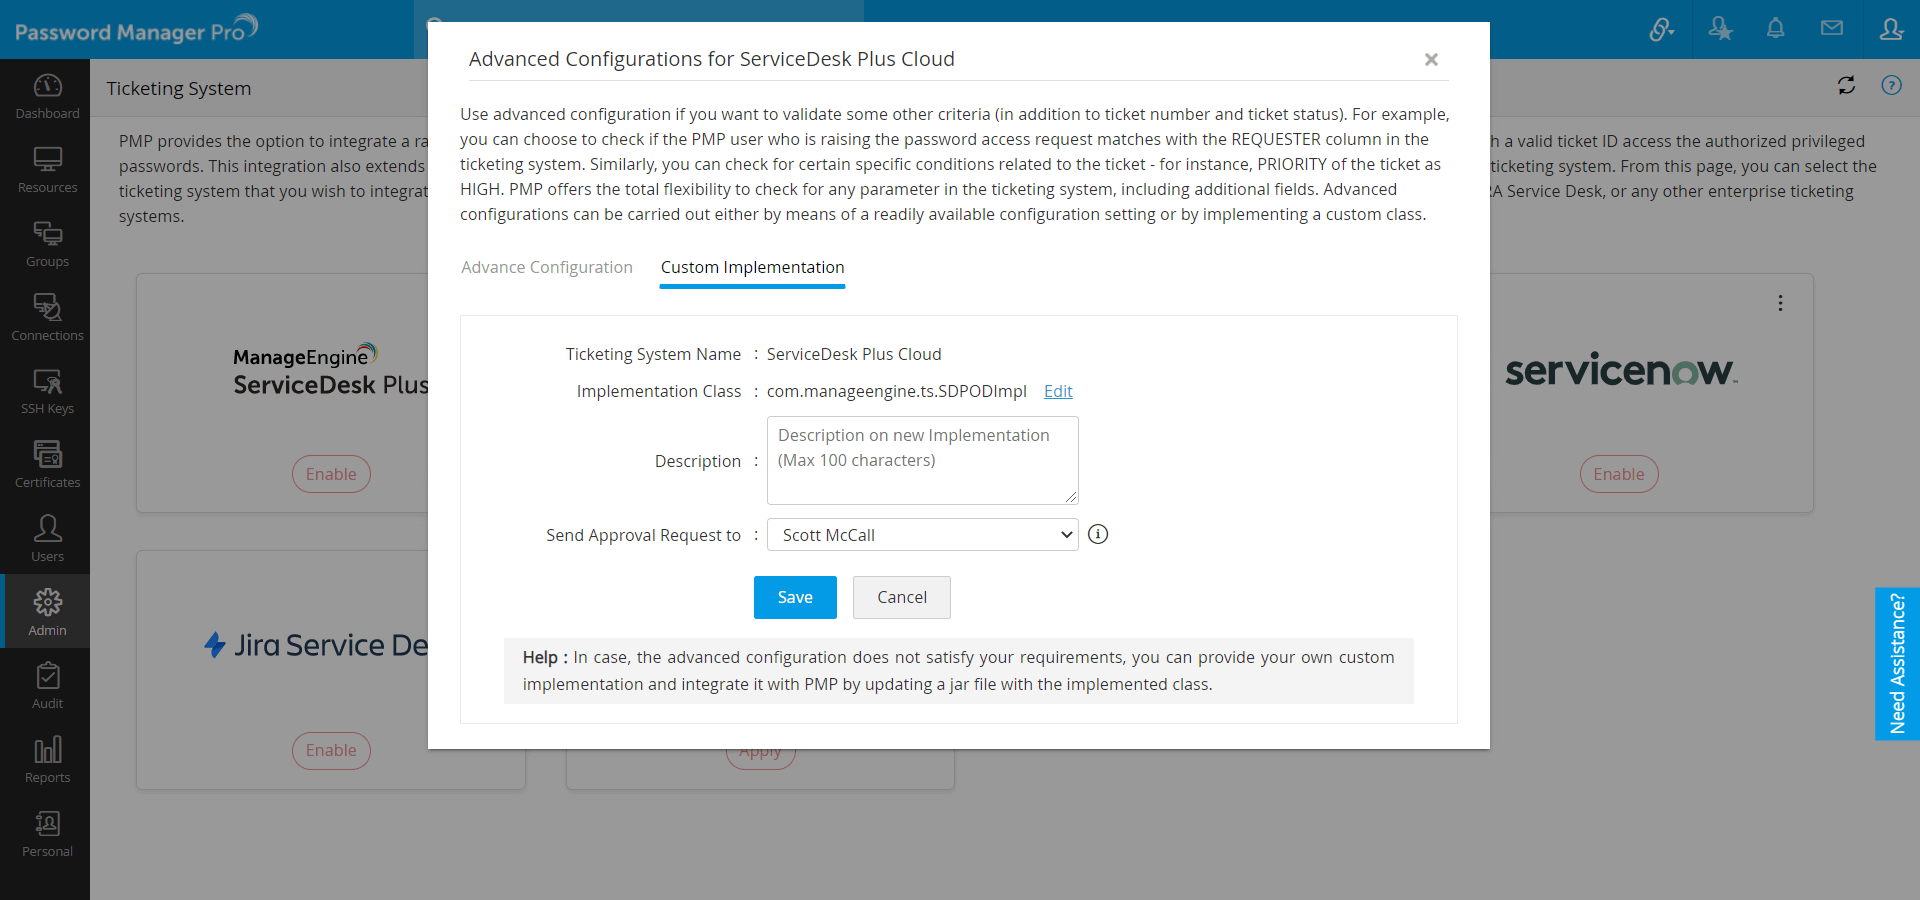Click the Edit link for Implementation Class
The height and width of the screenshot is (900, 1920).
click(x=1058, y=391)
